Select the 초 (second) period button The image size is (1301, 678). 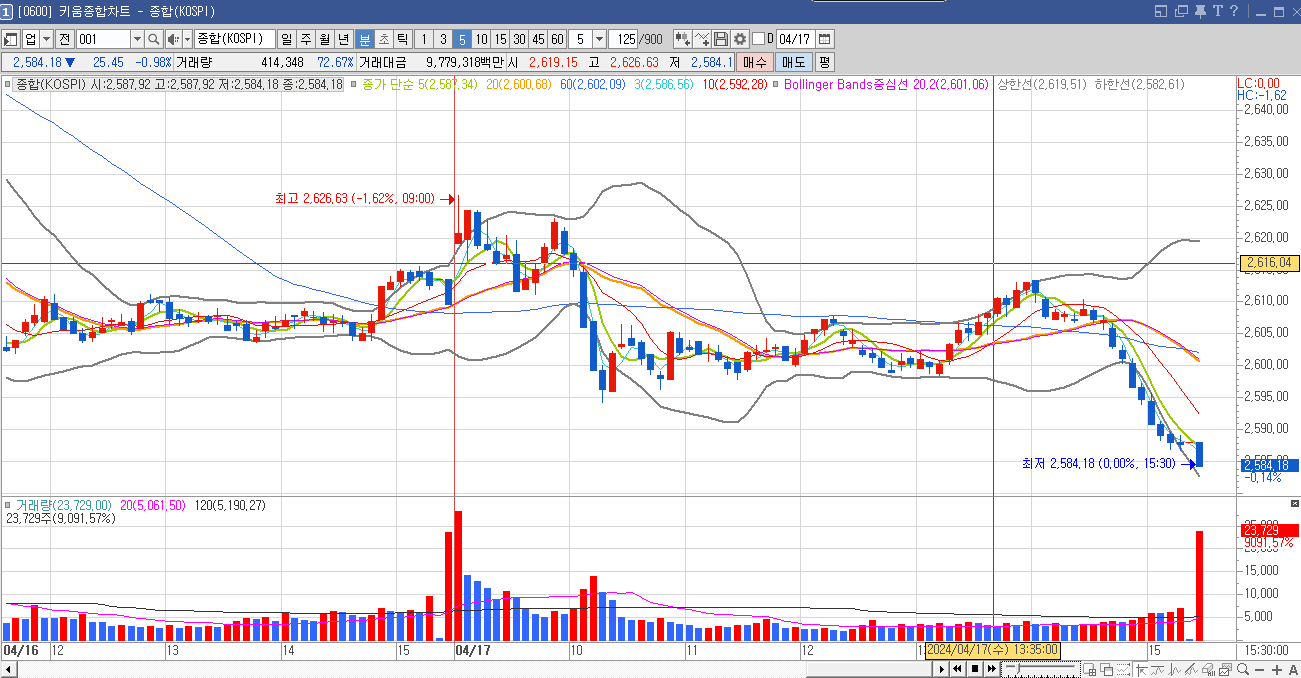click(x=384, y=39)
